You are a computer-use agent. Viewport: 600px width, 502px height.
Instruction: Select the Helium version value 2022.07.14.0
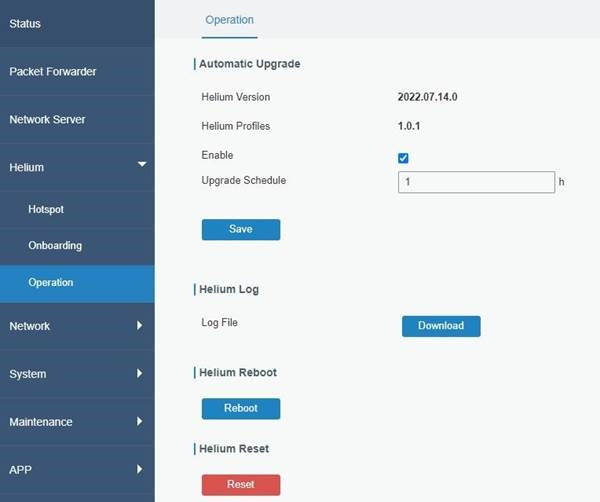click(x=427, y=97)
